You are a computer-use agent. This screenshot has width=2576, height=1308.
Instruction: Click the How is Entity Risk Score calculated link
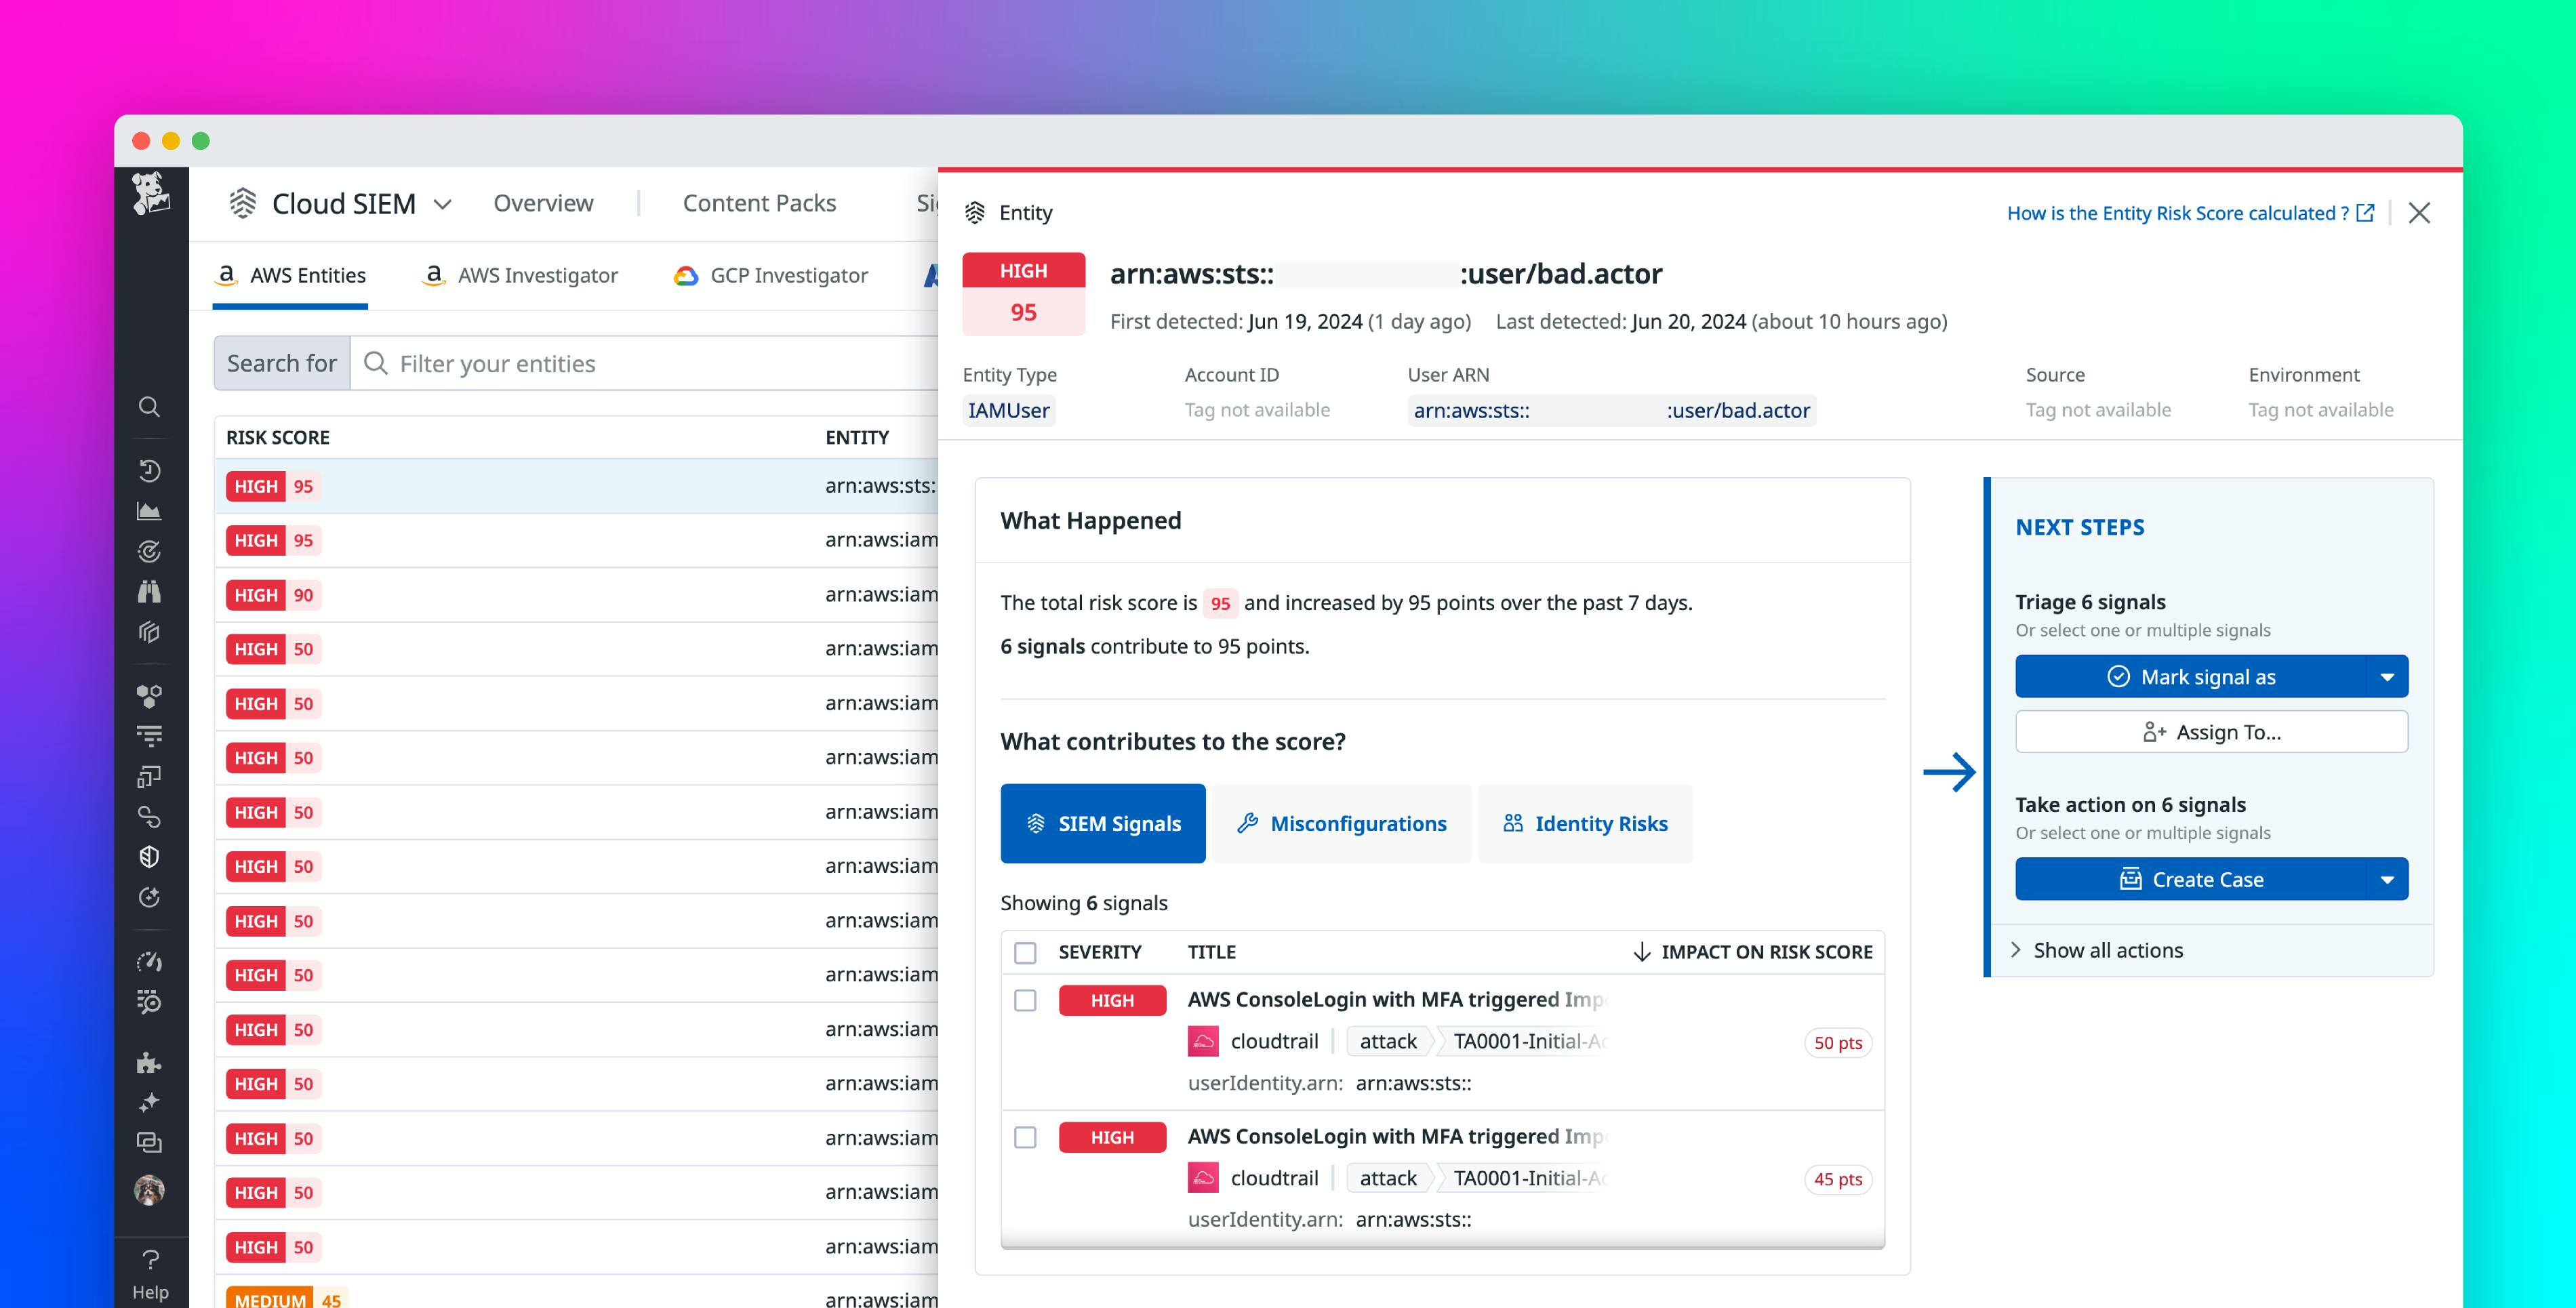(2180, 213)
